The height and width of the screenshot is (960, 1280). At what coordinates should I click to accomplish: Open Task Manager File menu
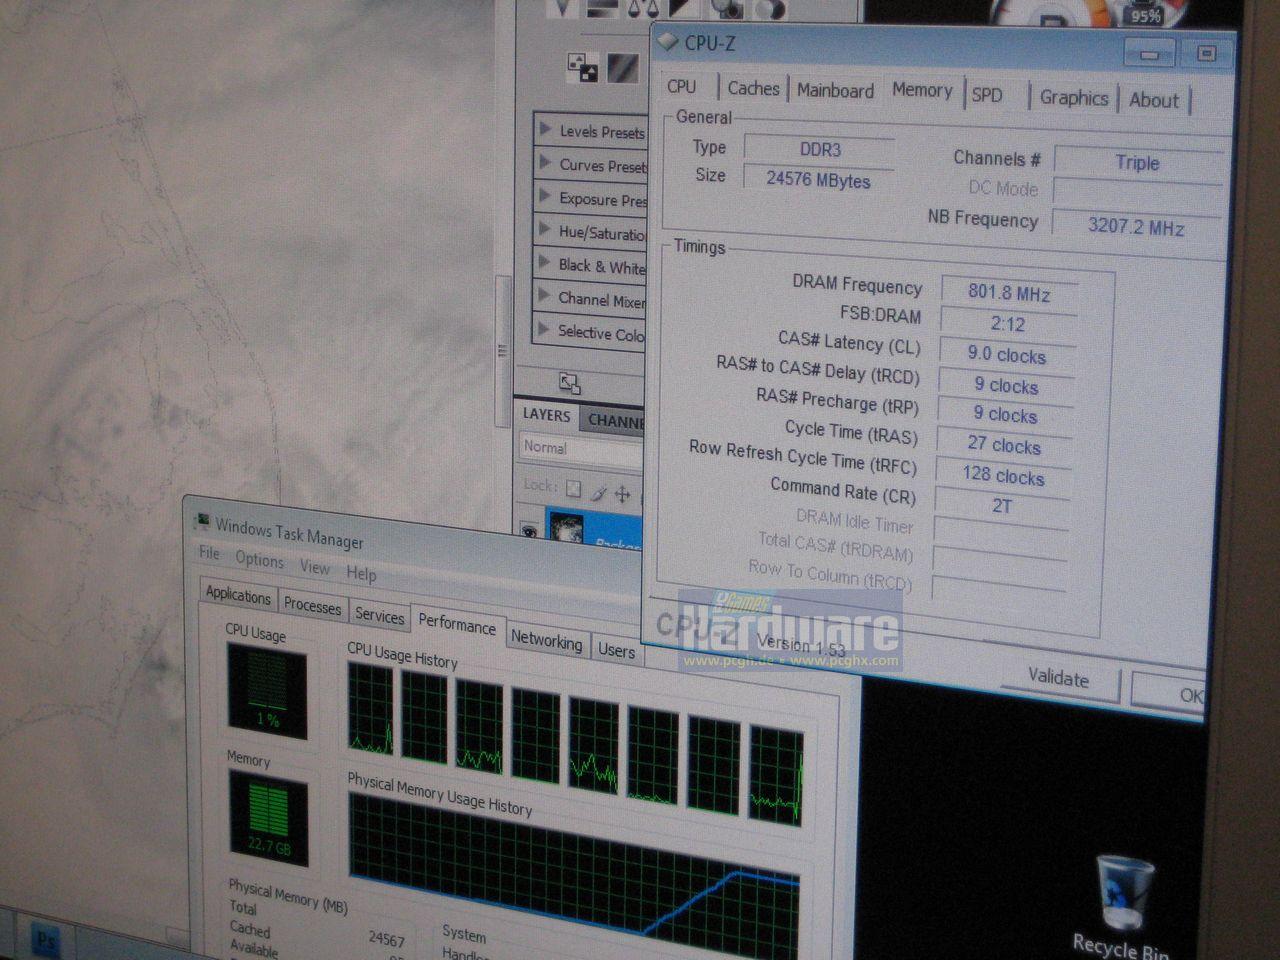209,553
